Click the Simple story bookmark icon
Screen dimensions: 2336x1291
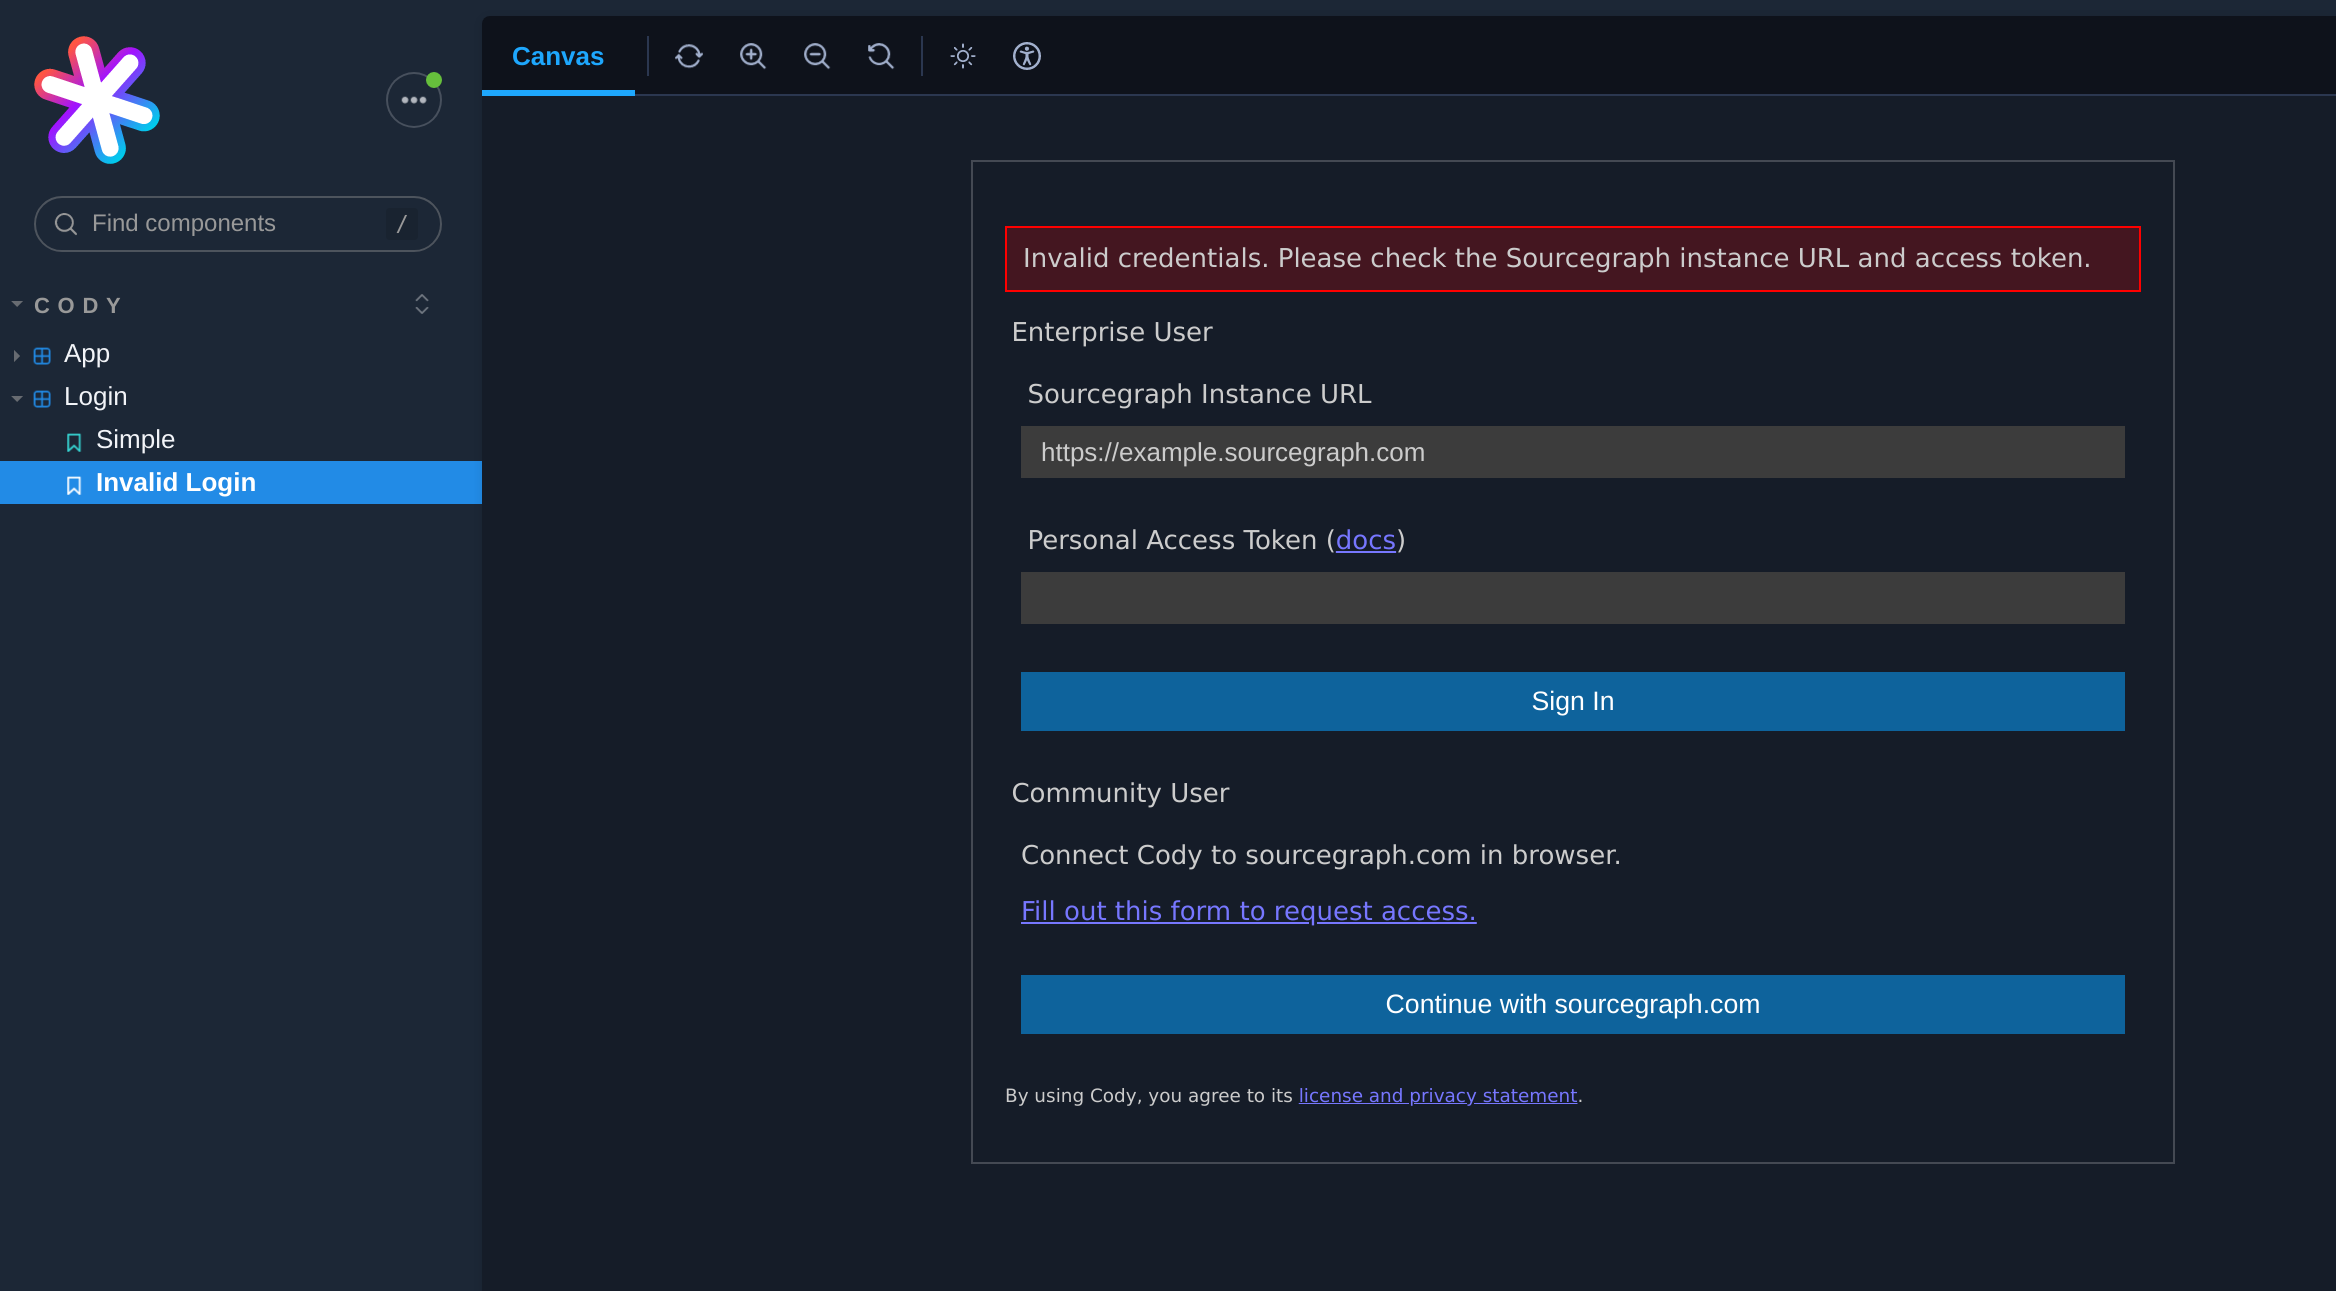[74, 442]
